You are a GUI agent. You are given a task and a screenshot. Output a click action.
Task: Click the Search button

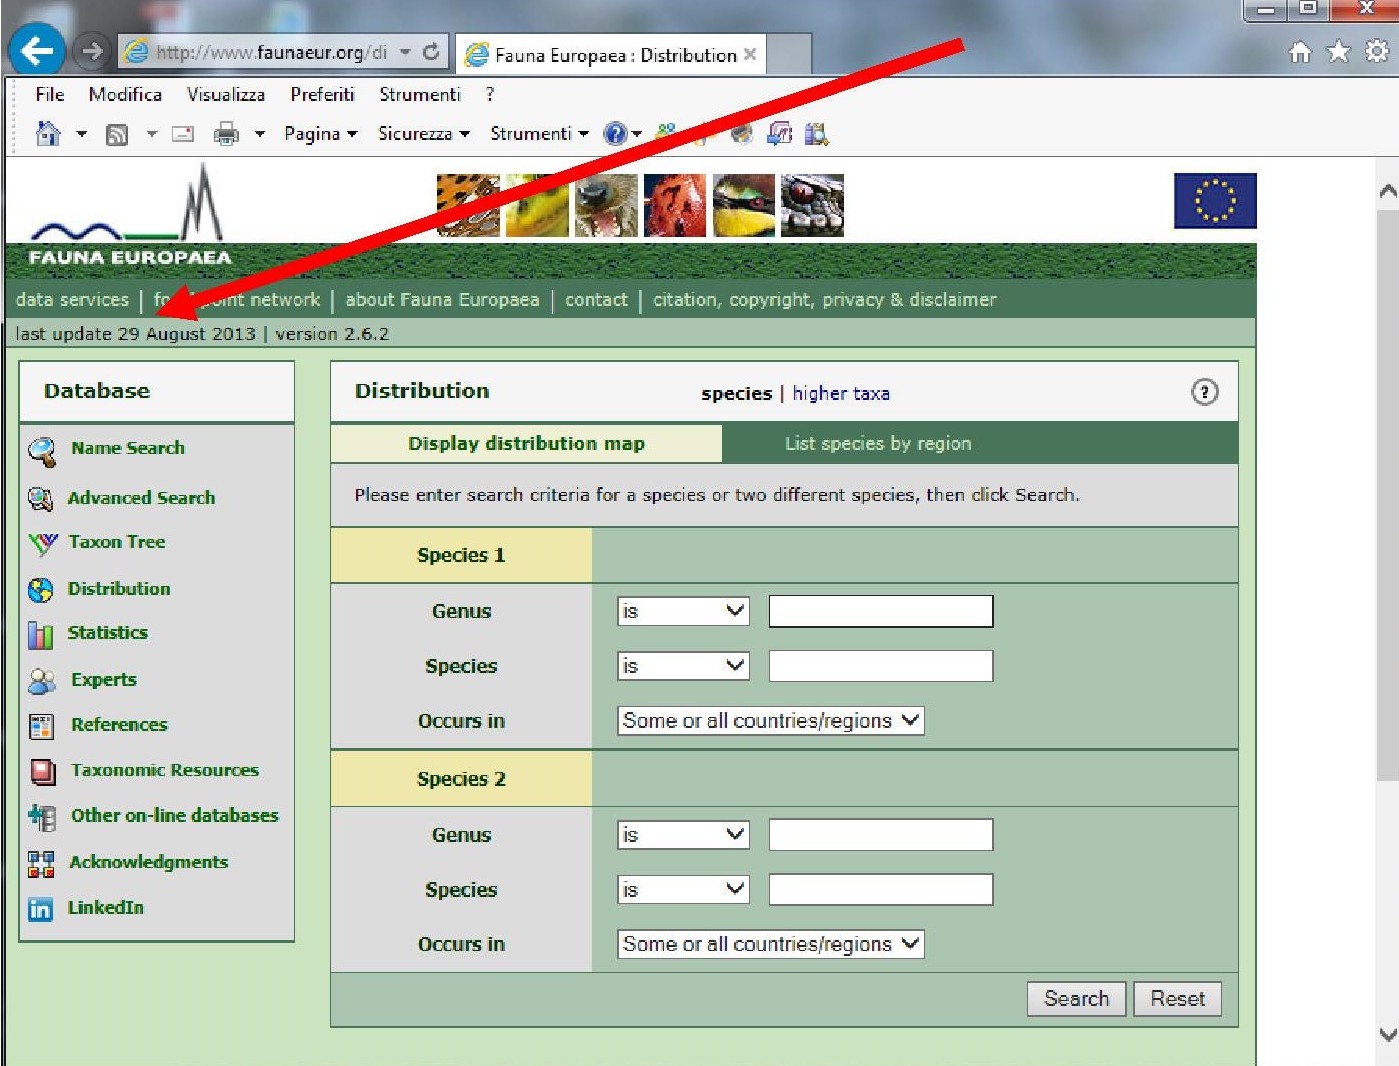coord(1076,998)
